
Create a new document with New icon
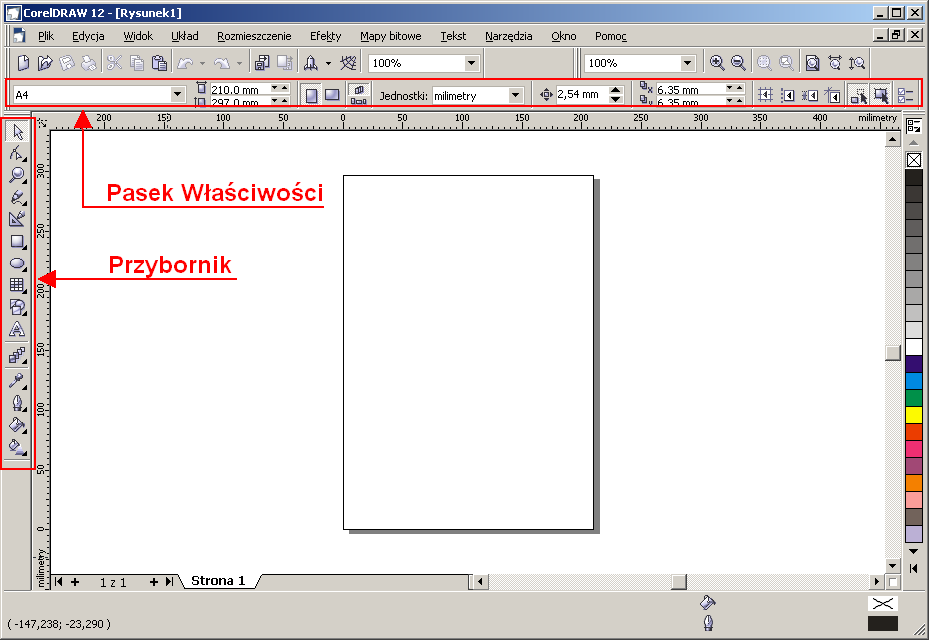point(23,63)
